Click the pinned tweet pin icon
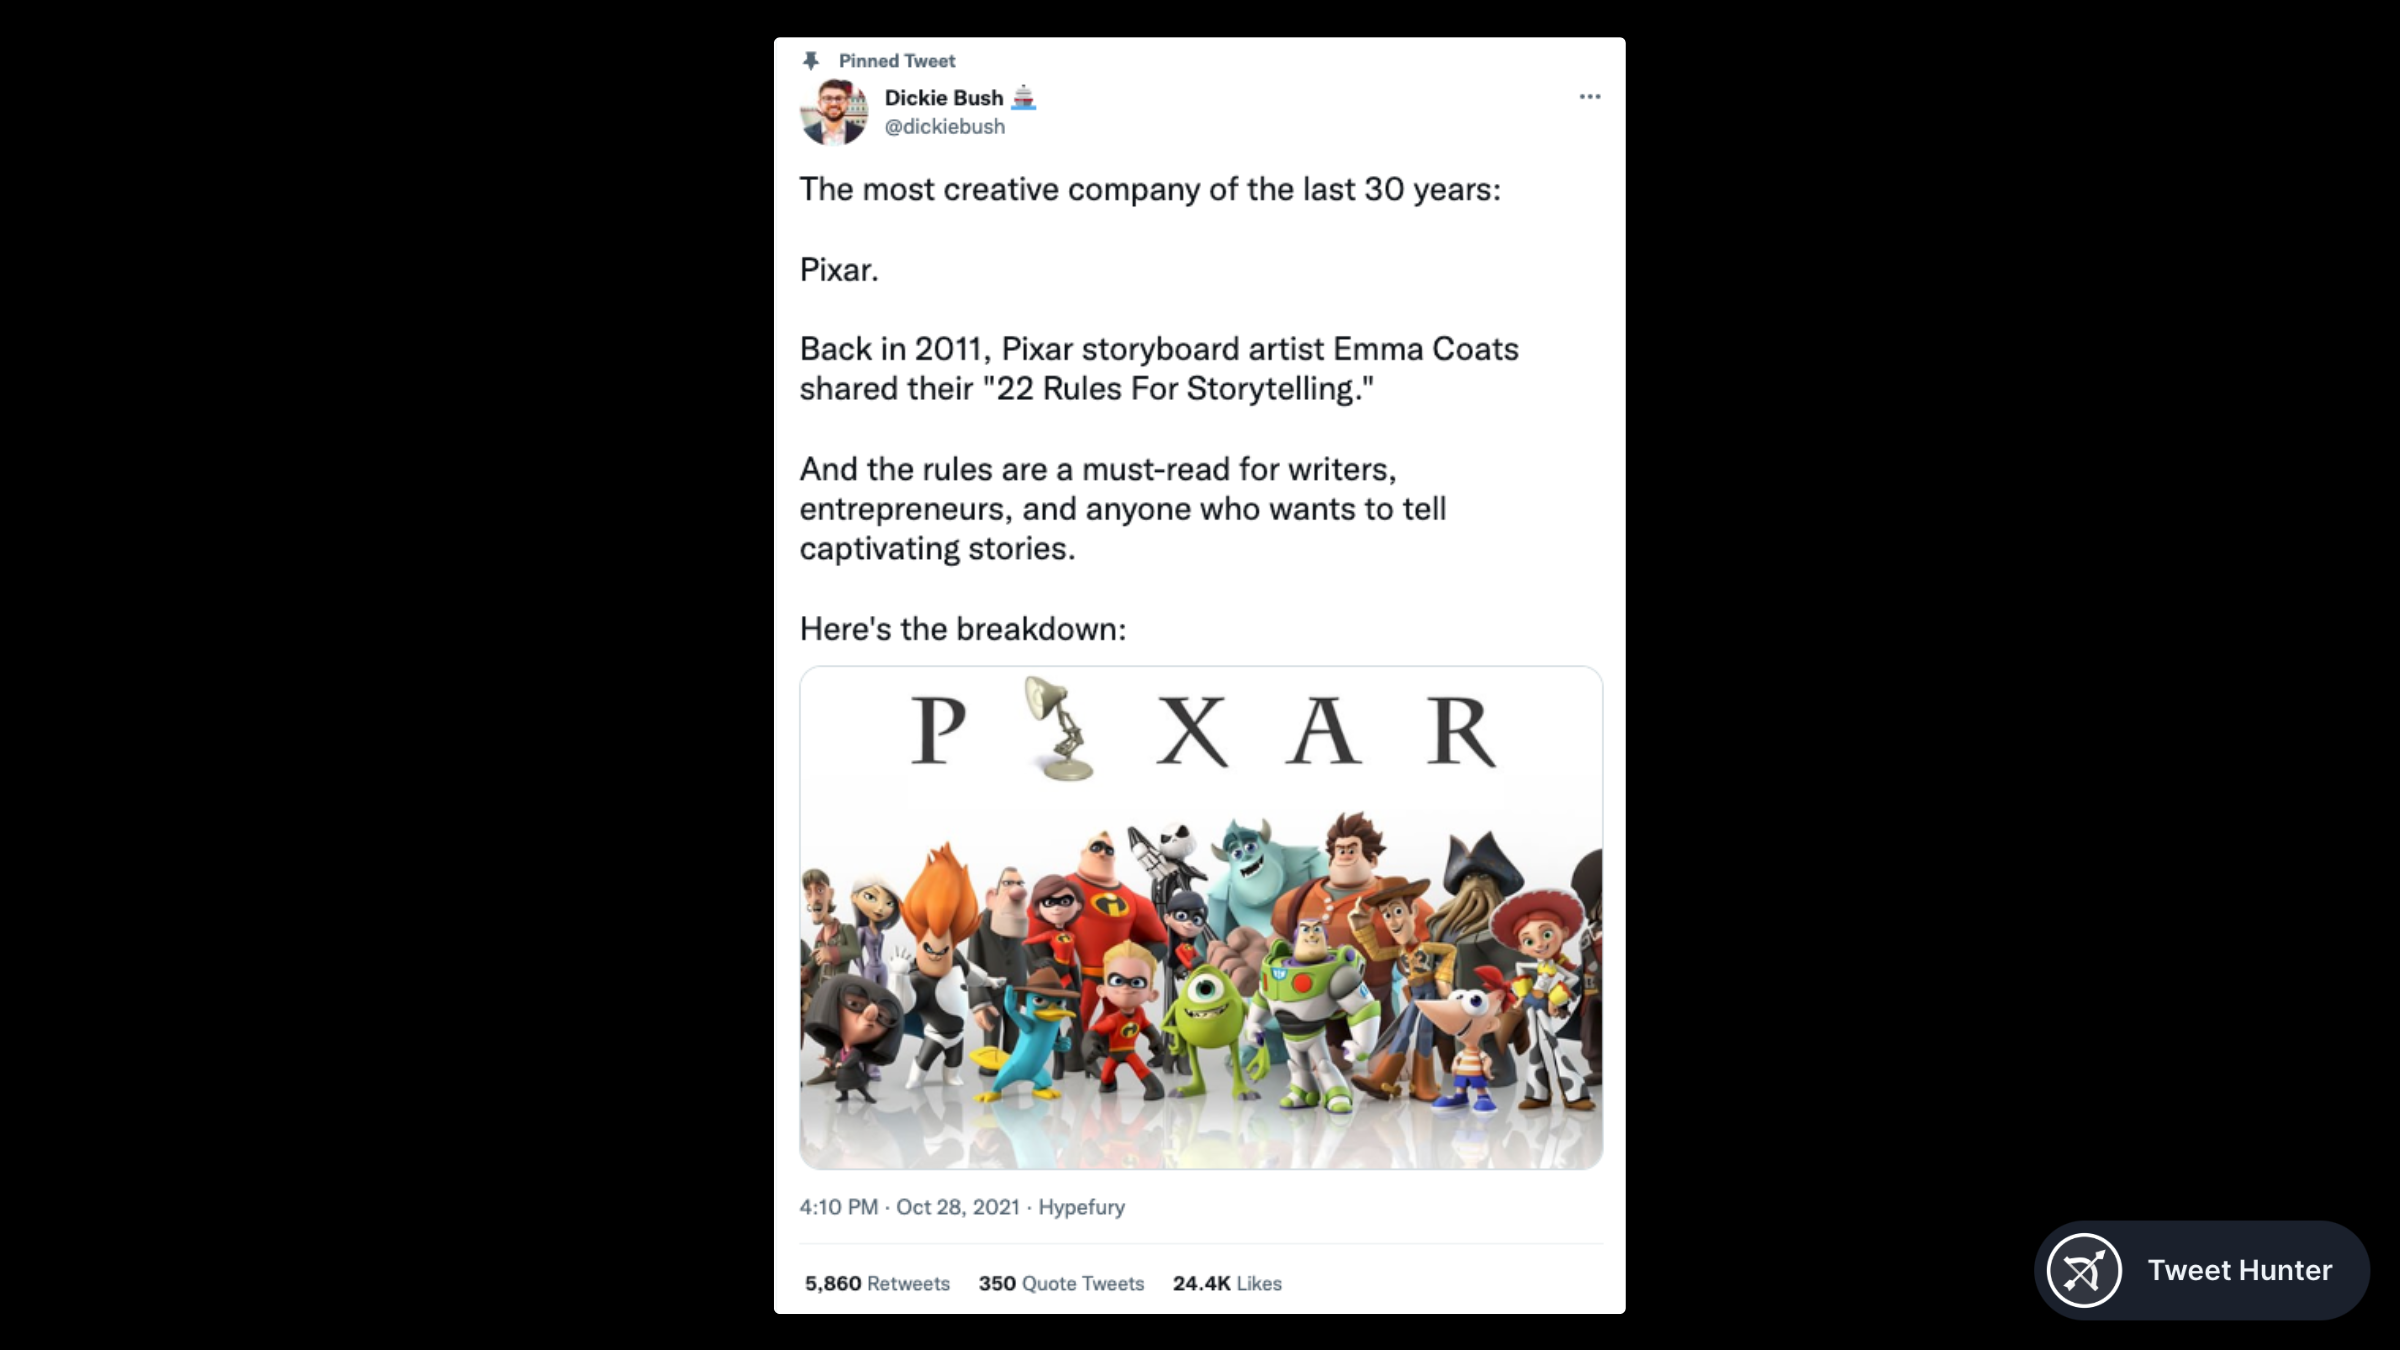 click(811, 61)
